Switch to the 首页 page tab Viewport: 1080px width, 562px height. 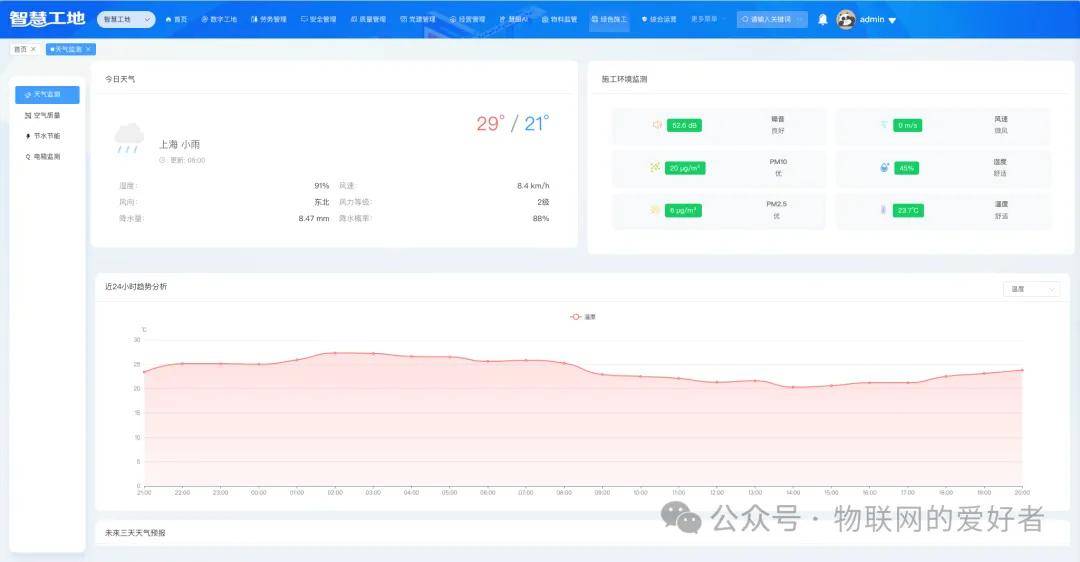[x=21, y=49]
